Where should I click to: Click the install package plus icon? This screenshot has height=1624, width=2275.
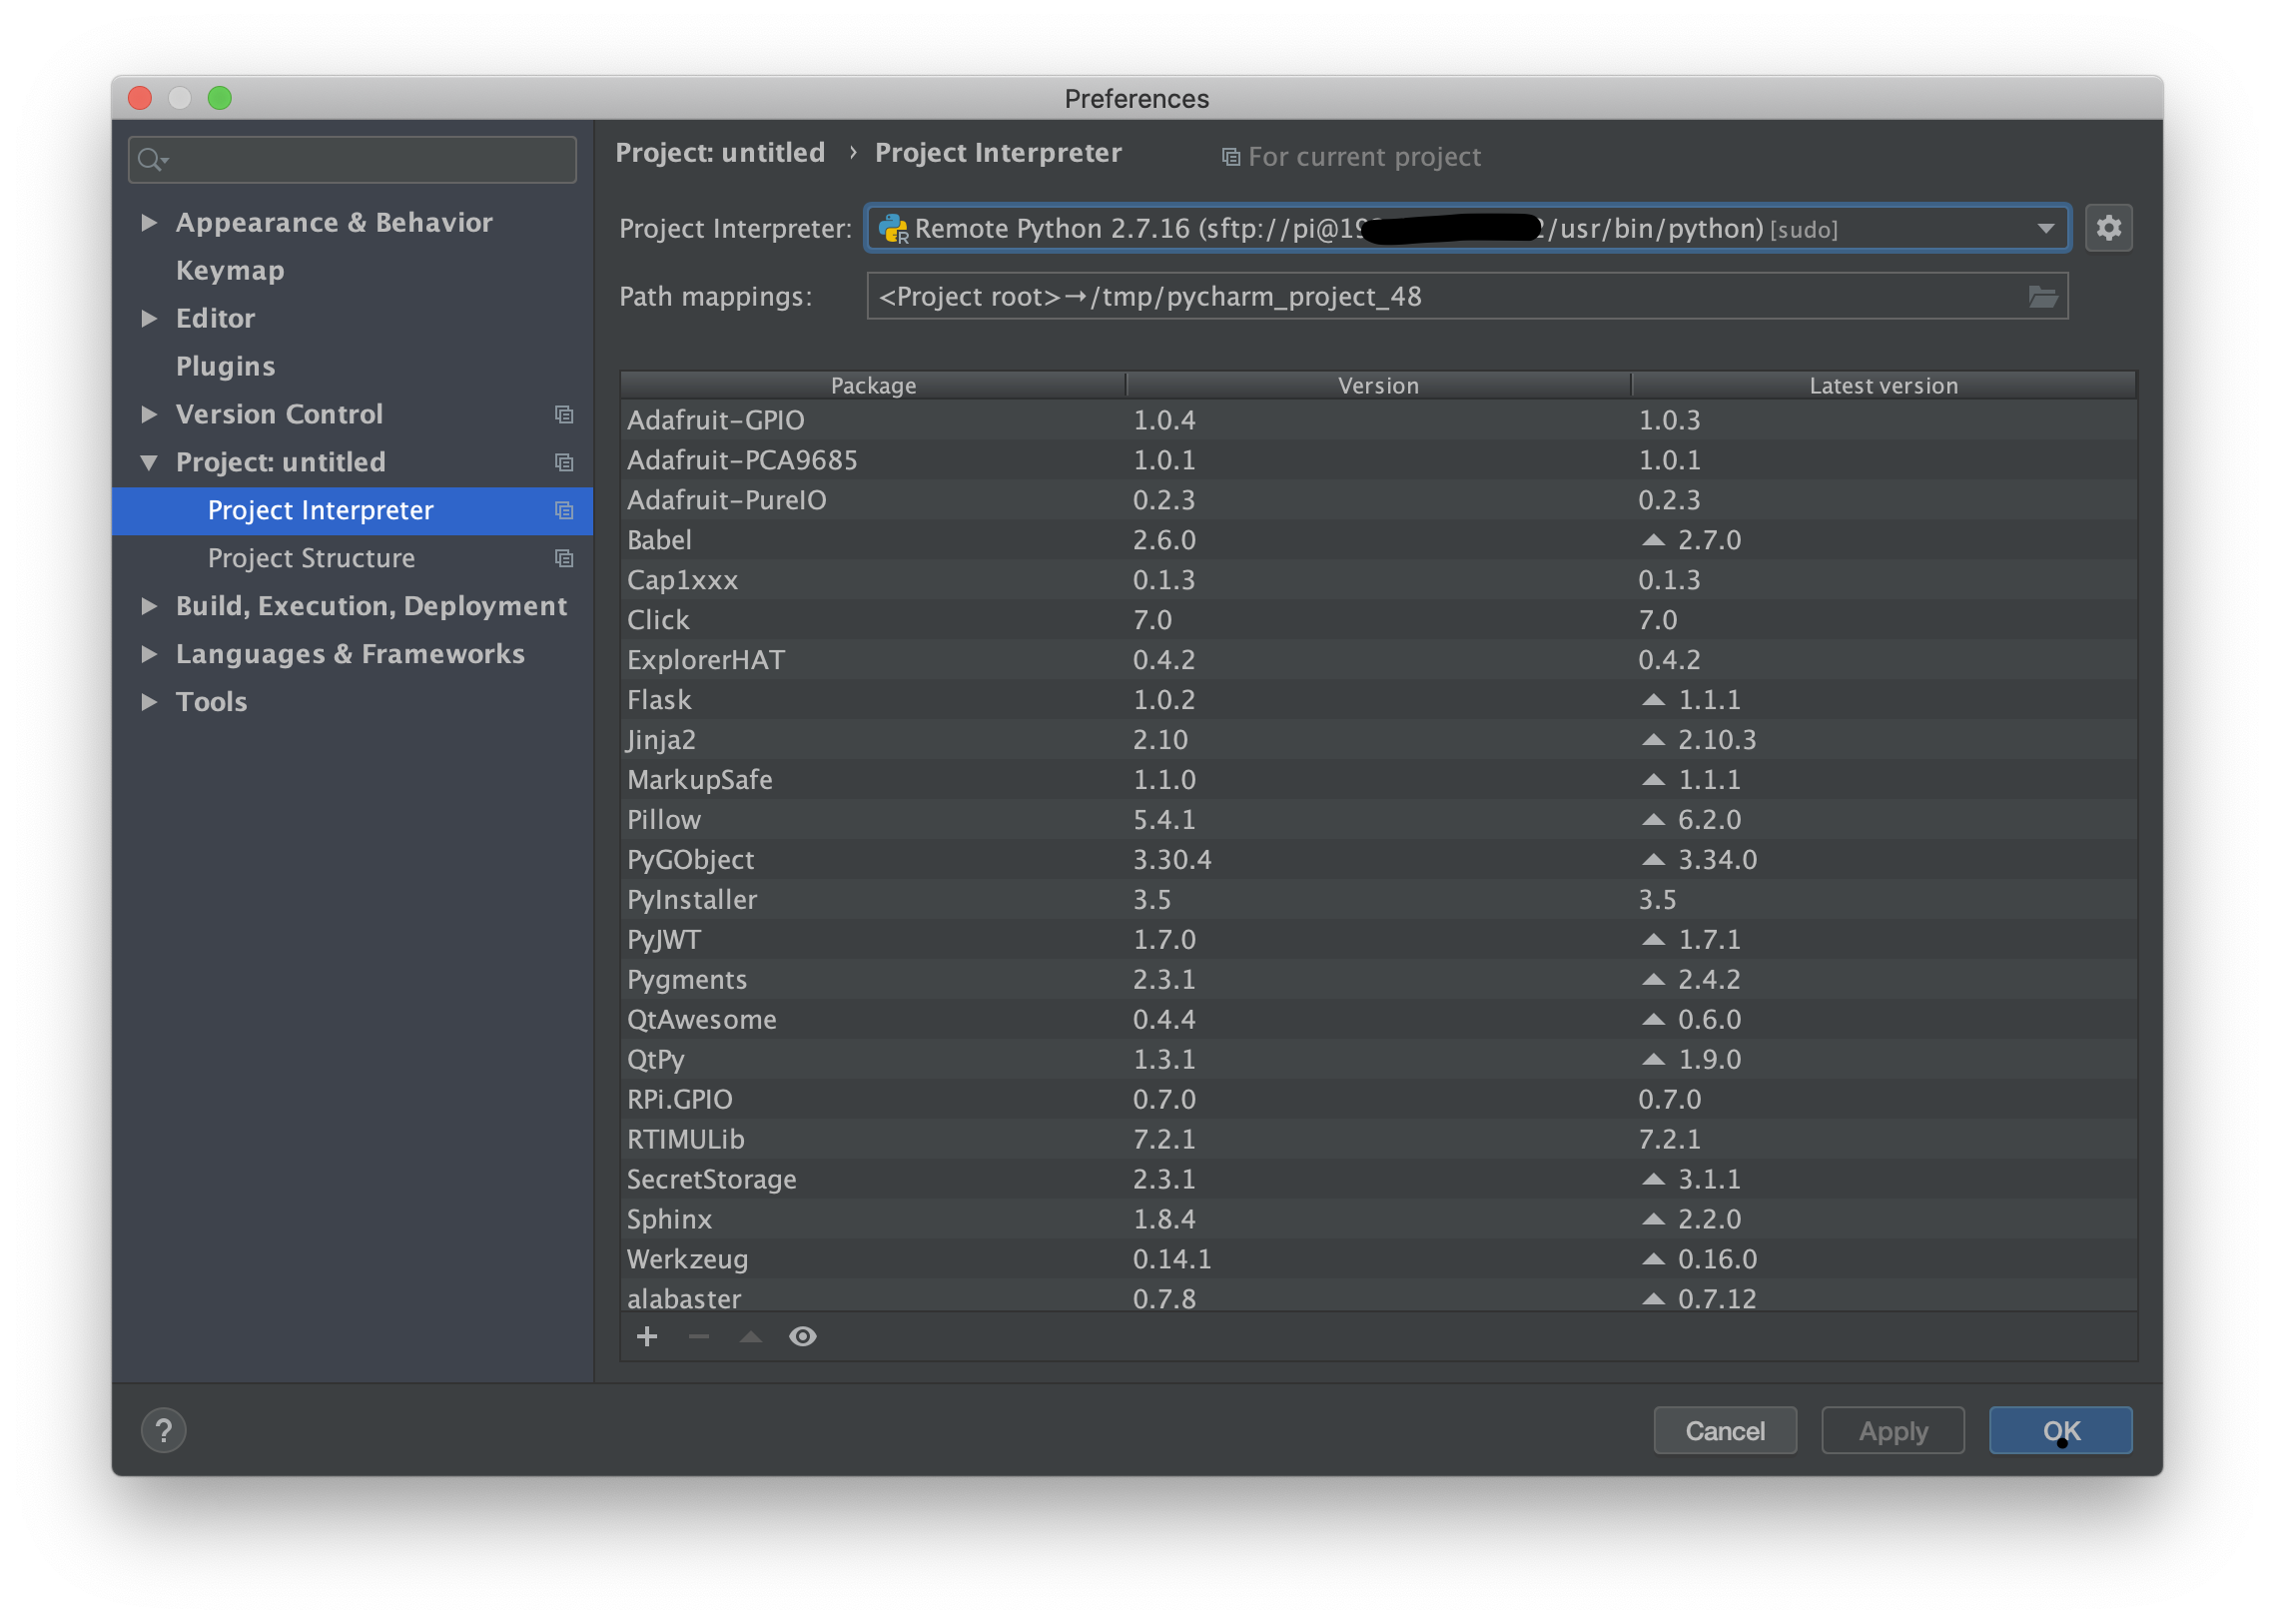[x=647, y=1336]
